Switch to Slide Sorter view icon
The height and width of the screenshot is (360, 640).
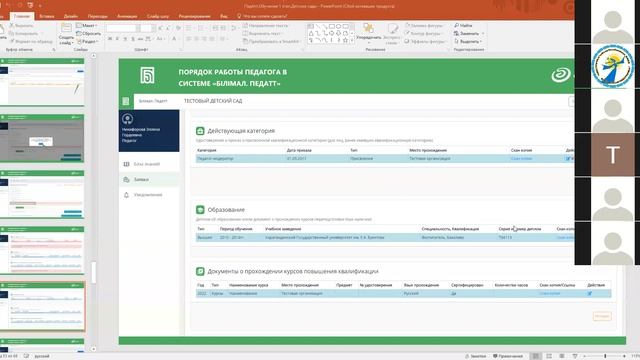click(x=549, y=356)
